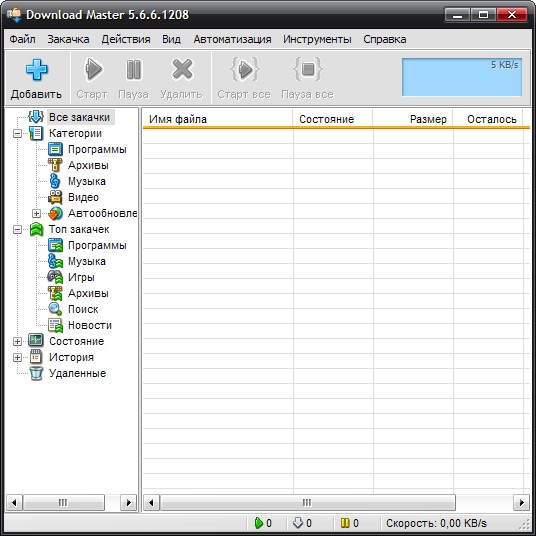Click the green active downloads status icon

tap(259, 523)
